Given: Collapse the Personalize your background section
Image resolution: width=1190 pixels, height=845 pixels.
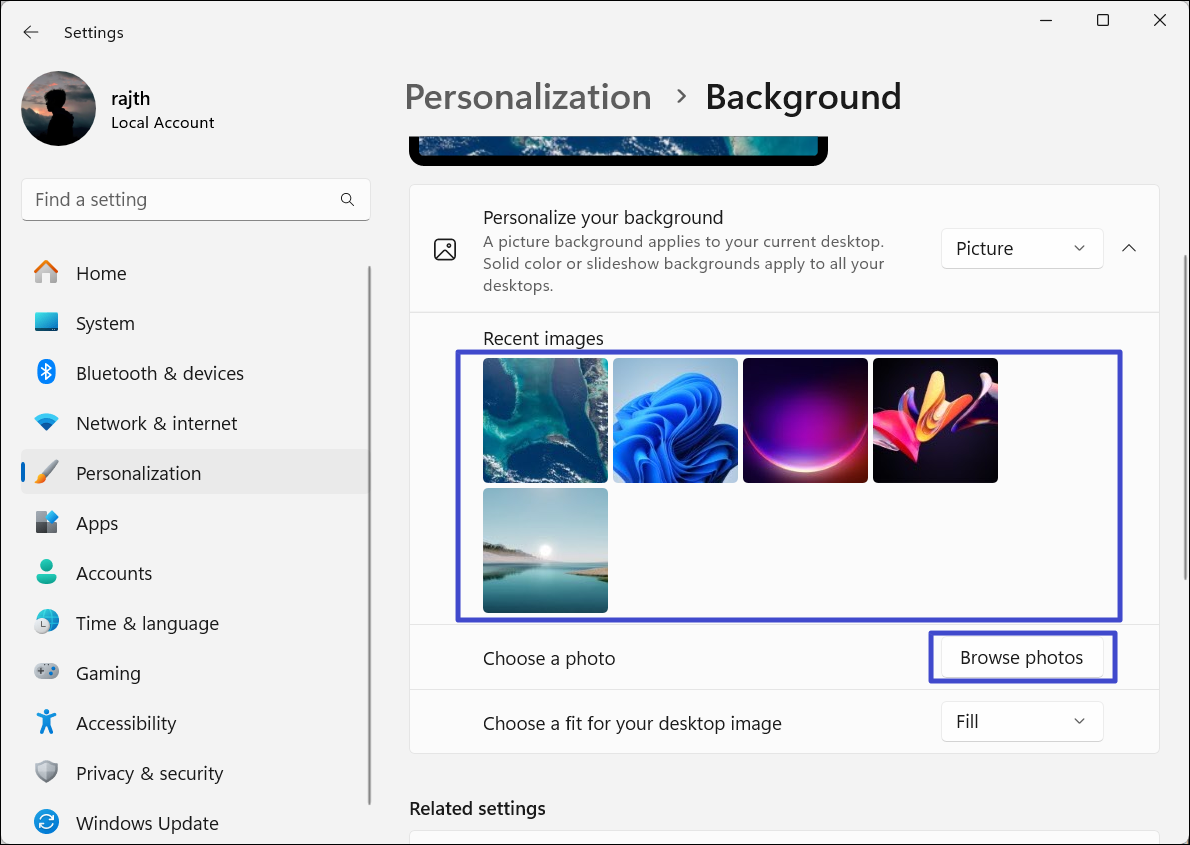Looking at the screenshot, I should click(x=1129, y=249).
